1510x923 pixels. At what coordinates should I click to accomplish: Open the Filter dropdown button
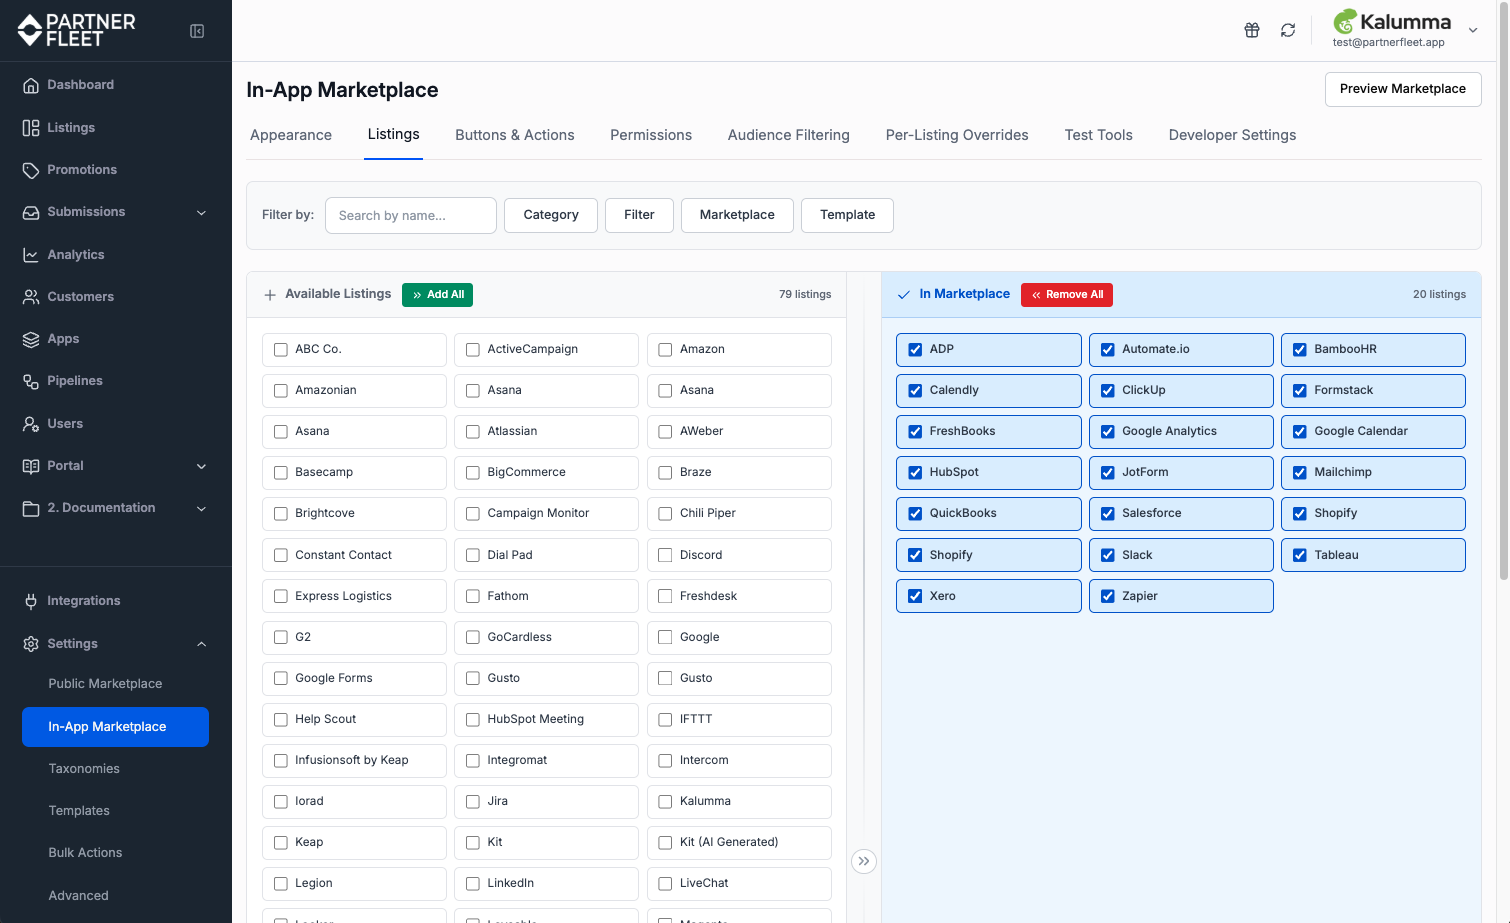coord(639,215)
